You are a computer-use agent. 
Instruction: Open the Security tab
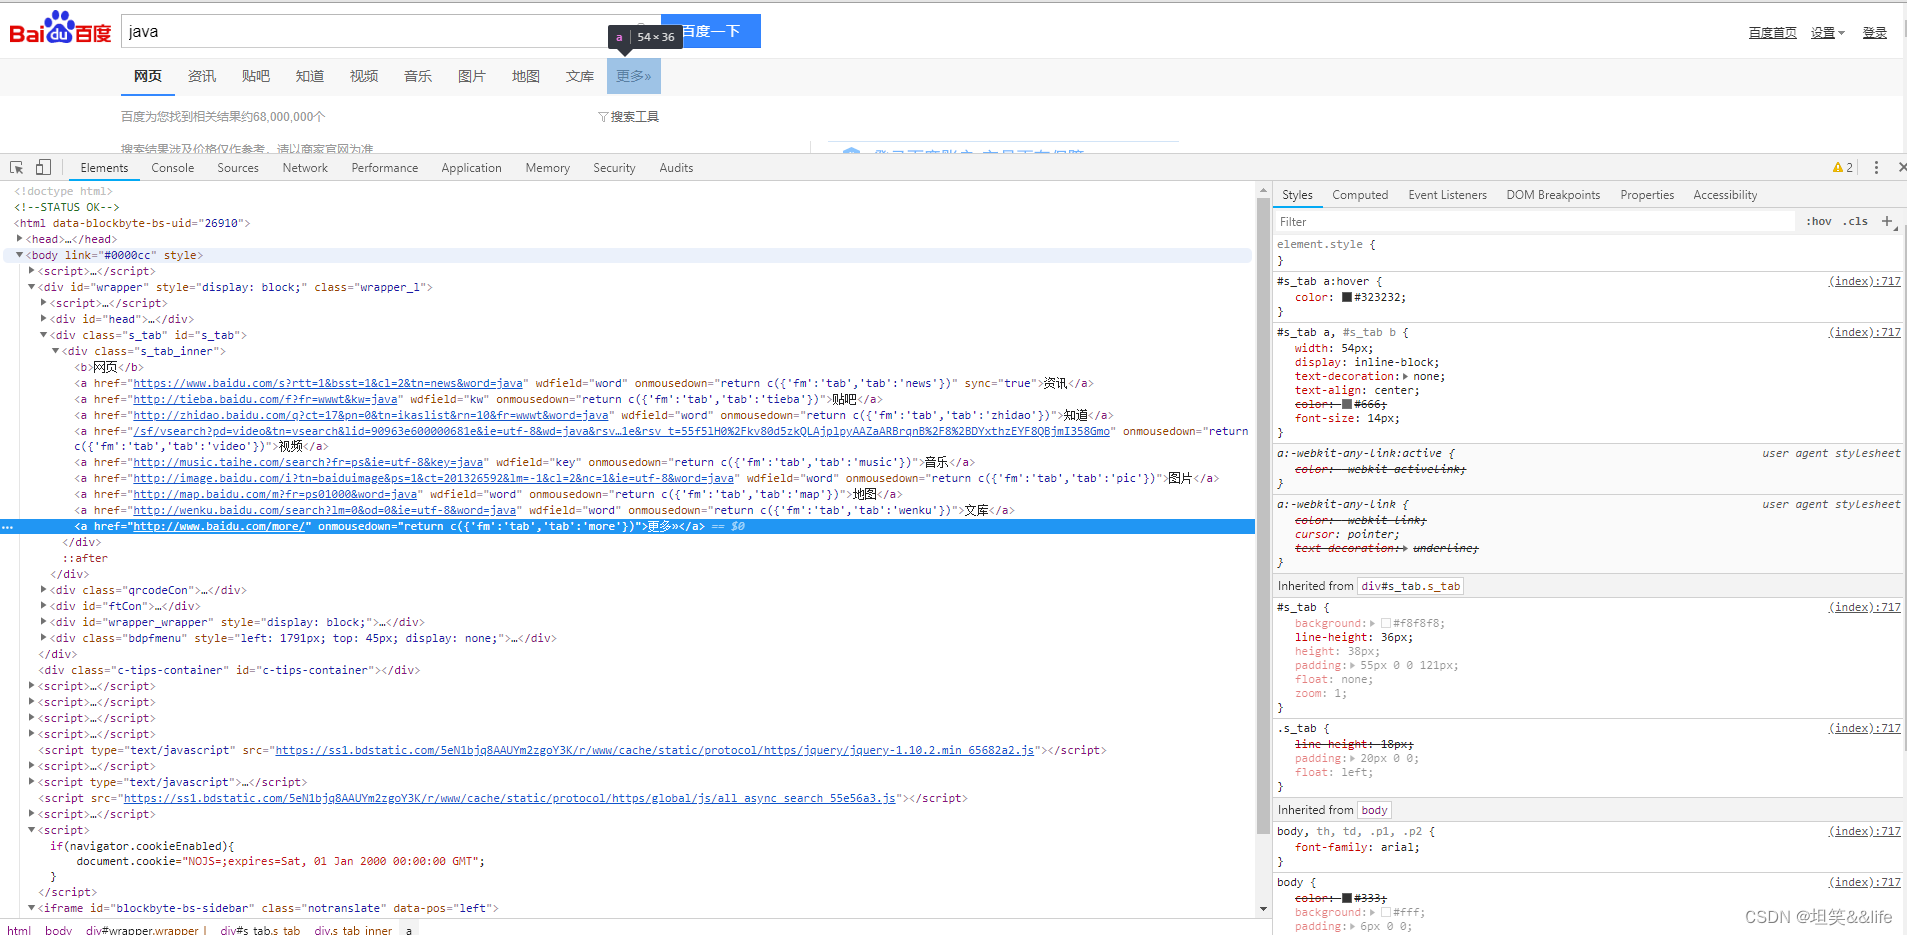pos(614,168)
